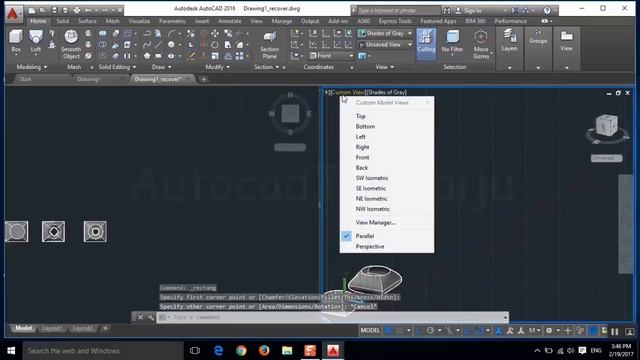Click the Undo arrow in quick access toolbar
Image resolution: width=640 pixels, height=360 pixels.
88,10
